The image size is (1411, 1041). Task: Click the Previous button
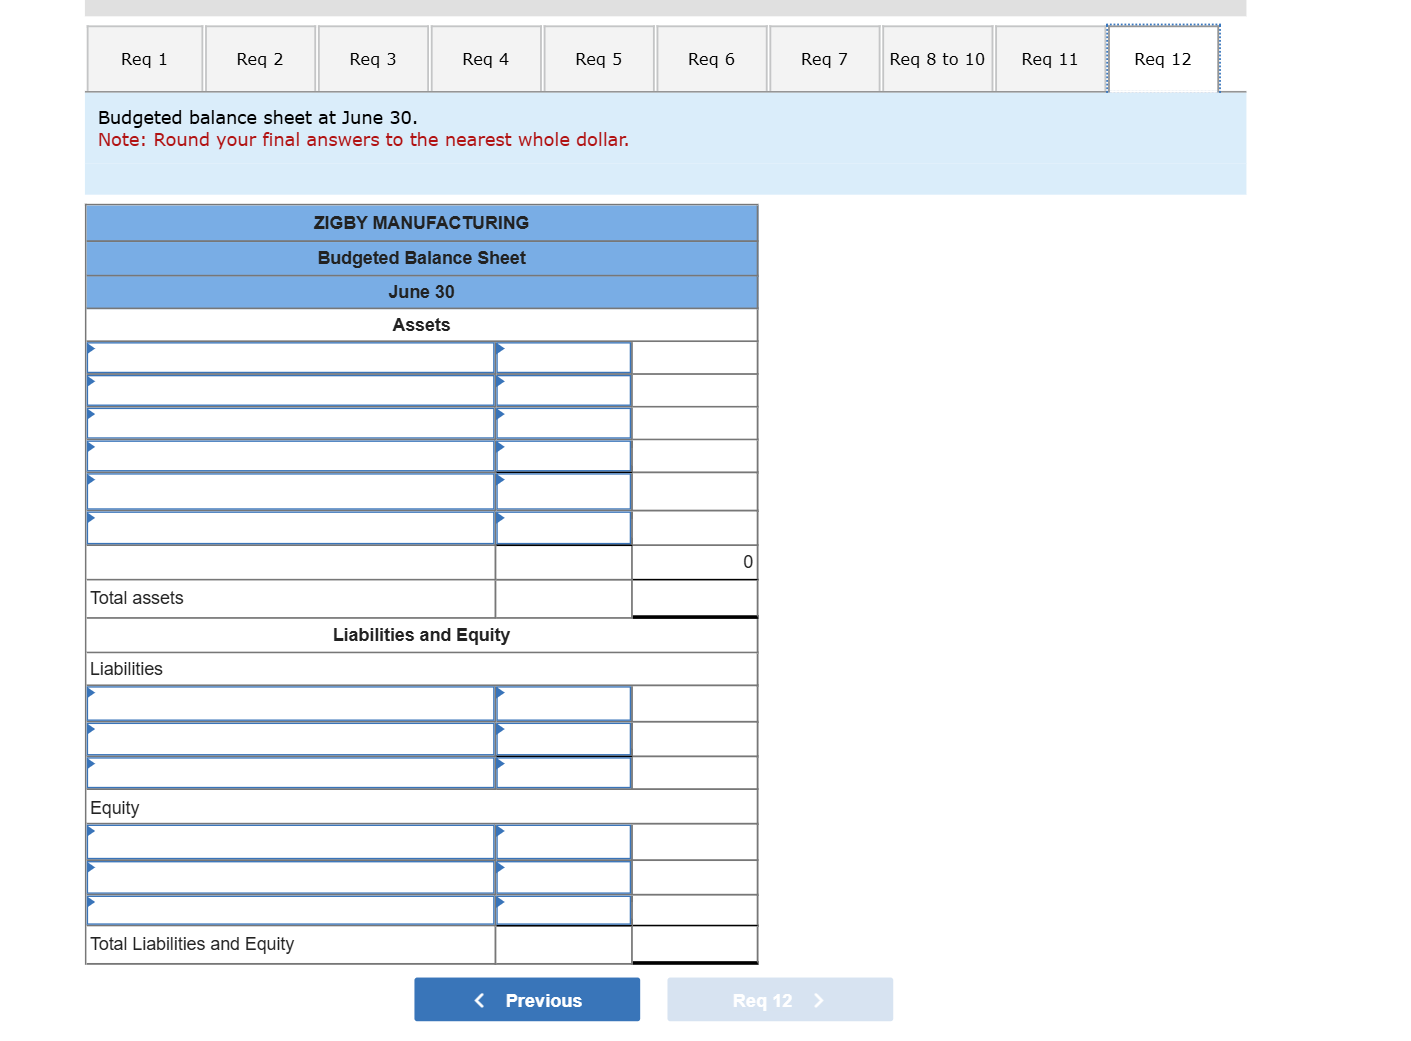pyautogui.click(x=527, y=1000)
